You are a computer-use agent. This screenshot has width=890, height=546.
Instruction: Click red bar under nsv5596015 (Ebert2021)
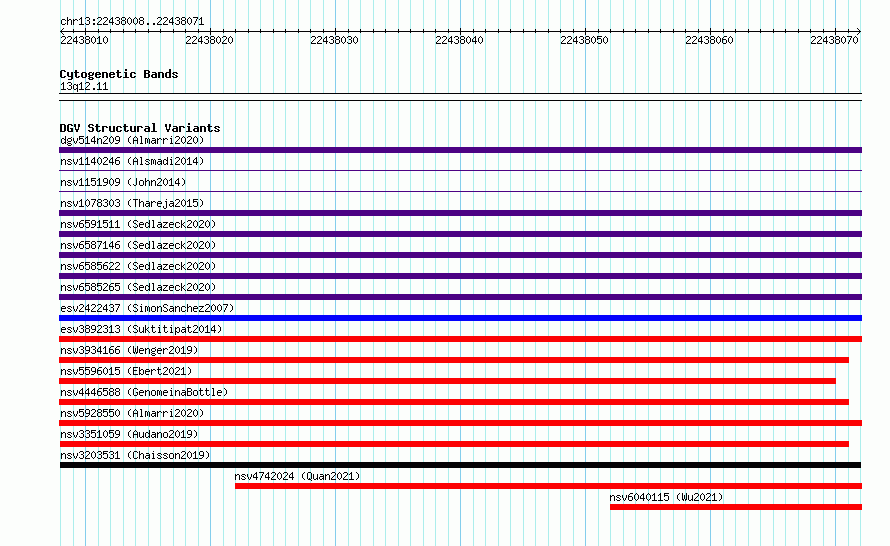447,381
